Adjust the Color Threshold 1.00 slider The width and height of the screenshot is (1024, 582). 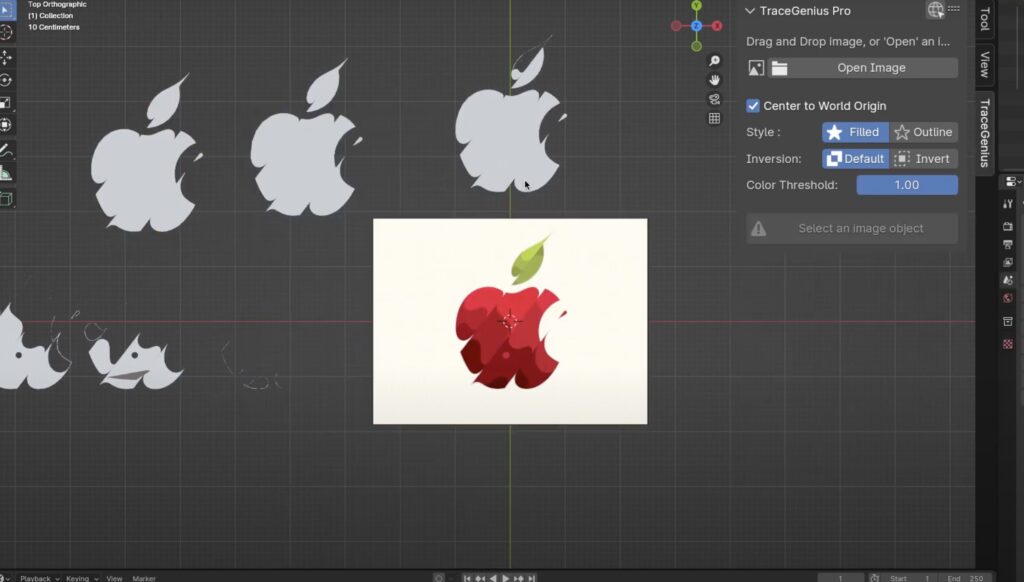tap(907, 185)
